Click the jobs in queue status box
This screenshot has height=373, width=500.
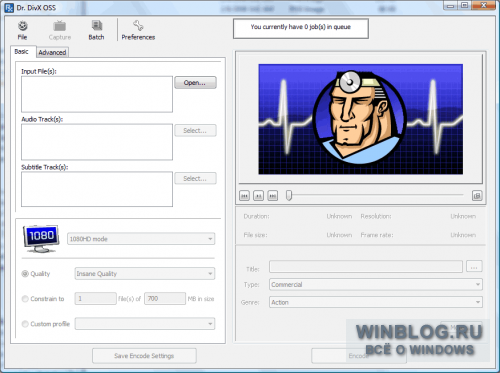coord(301,29)
